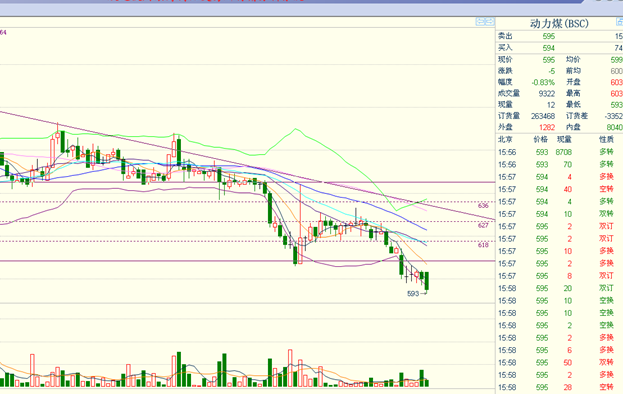Screen dimensions: 623x394
Task: Click the icon right of 动力煤(BSC) title
Action: pyautogui.click(x=619, y=22)
